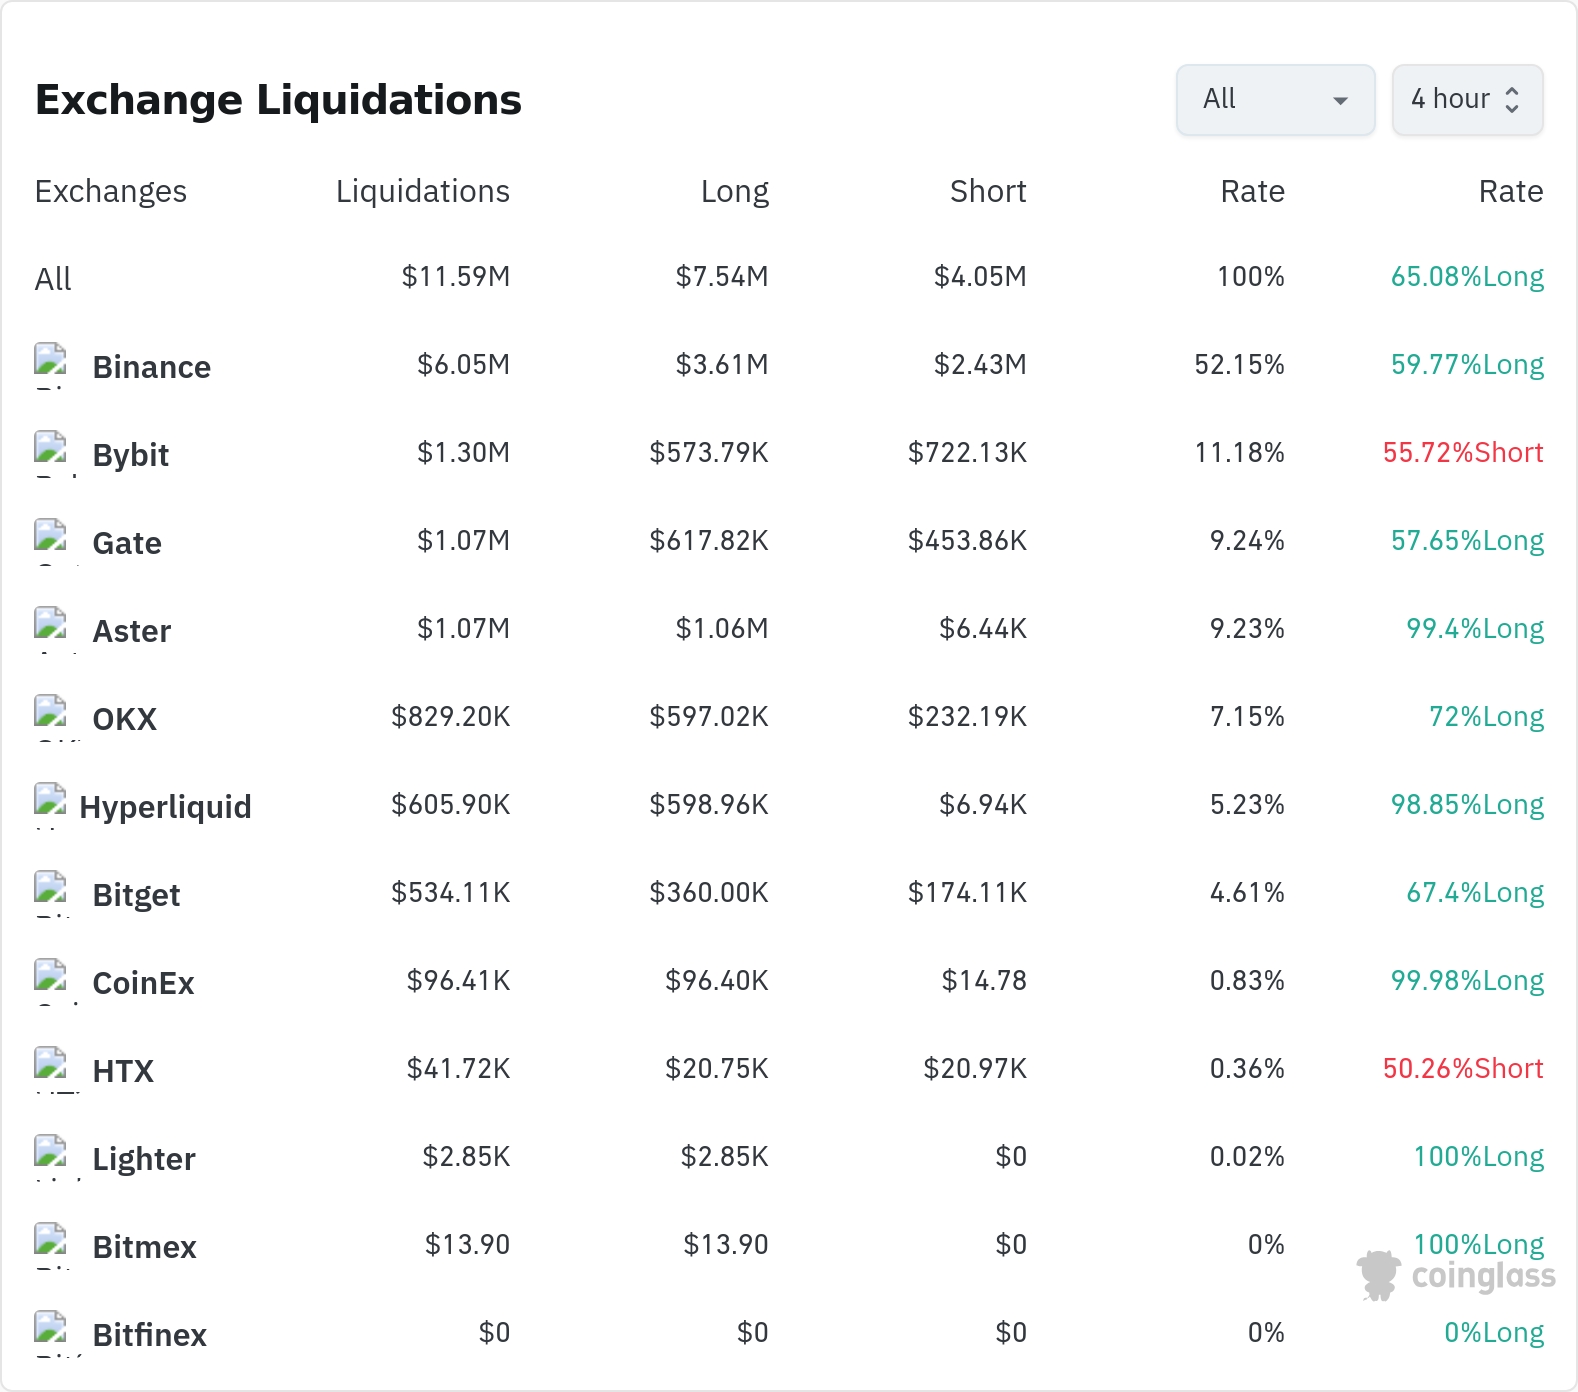This screenshot has height=1392, width=1578.
Task: Click the Lighter exchange logo icon
Action: 51,1155
